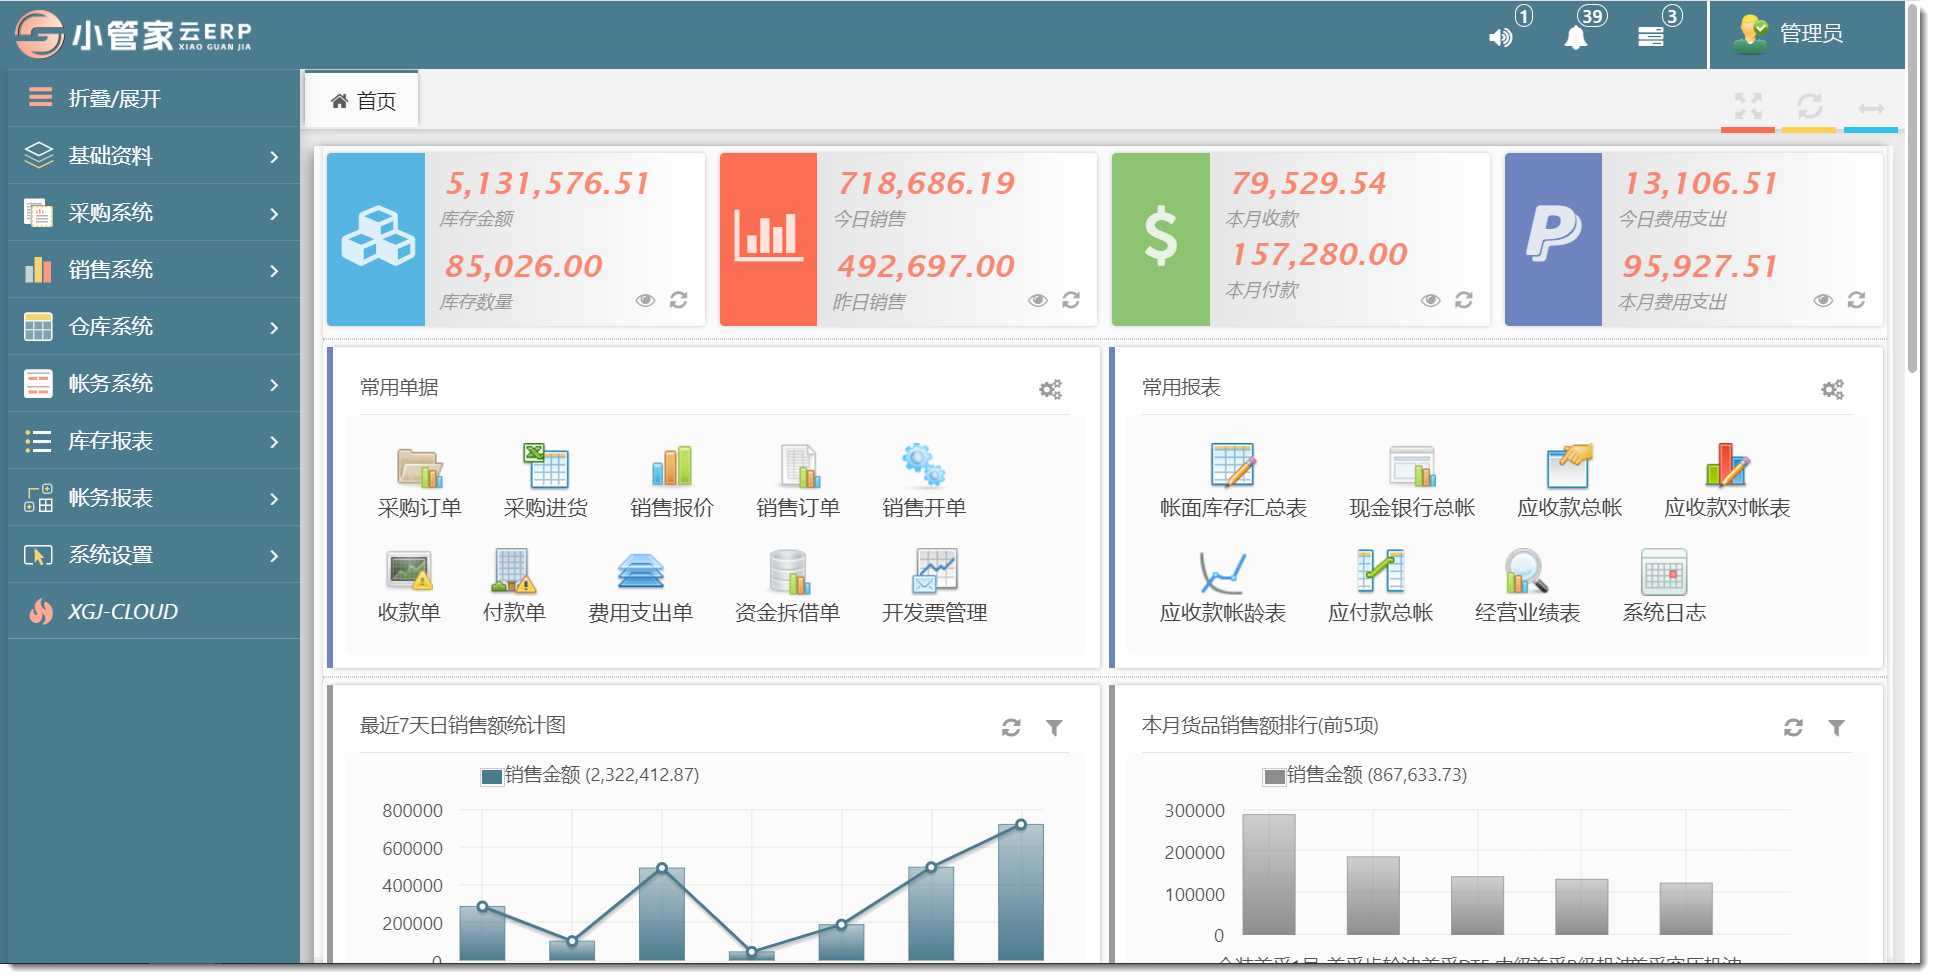The height and width of the screenshot is (979, 1935).
Task: Click the refresh page icon above the dashboard
Action: 1810,106
